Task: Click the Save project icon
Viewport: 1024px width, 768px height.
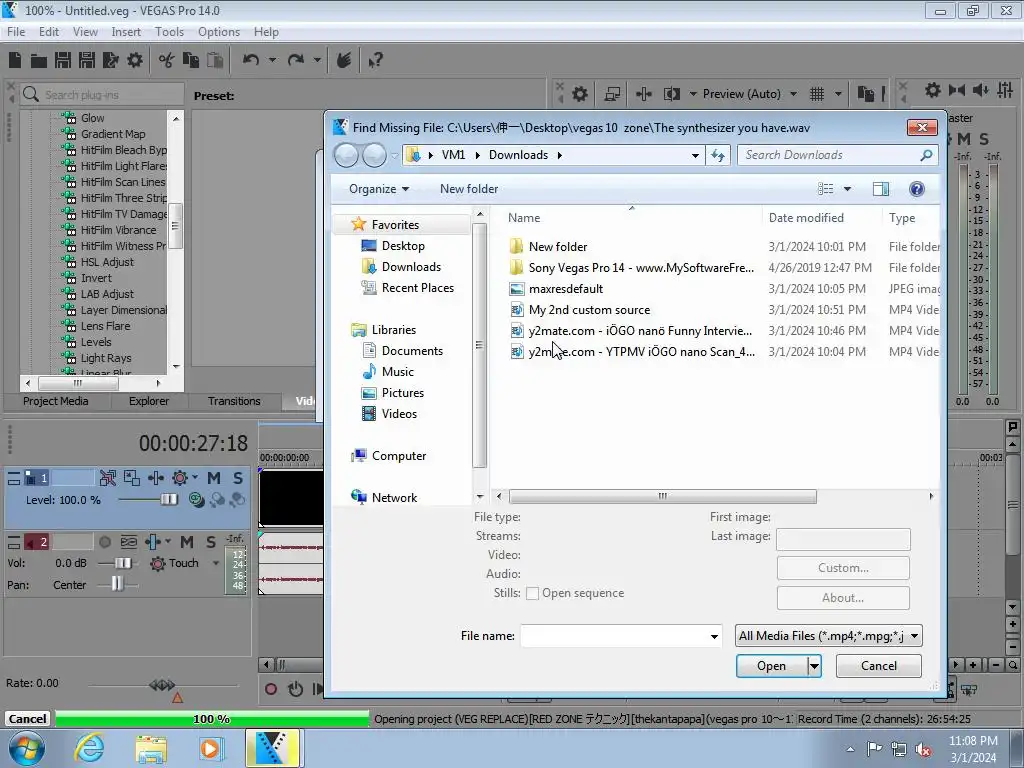Action: click(x=63, y=61)
